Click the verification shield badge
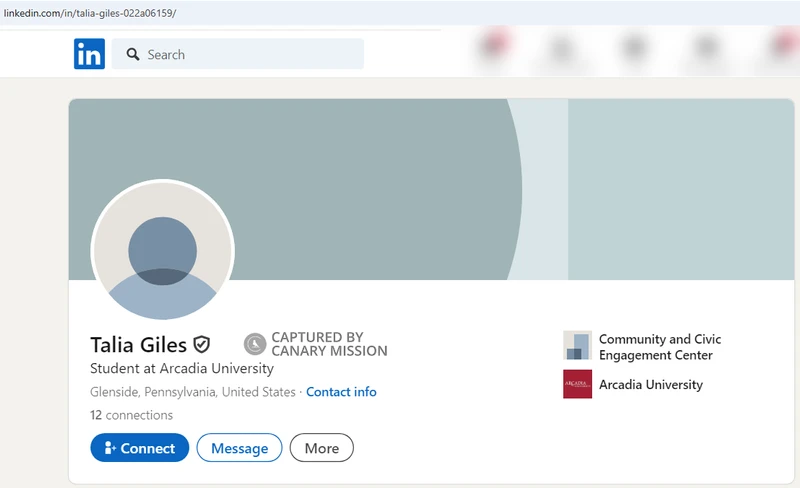 point(202,345)
